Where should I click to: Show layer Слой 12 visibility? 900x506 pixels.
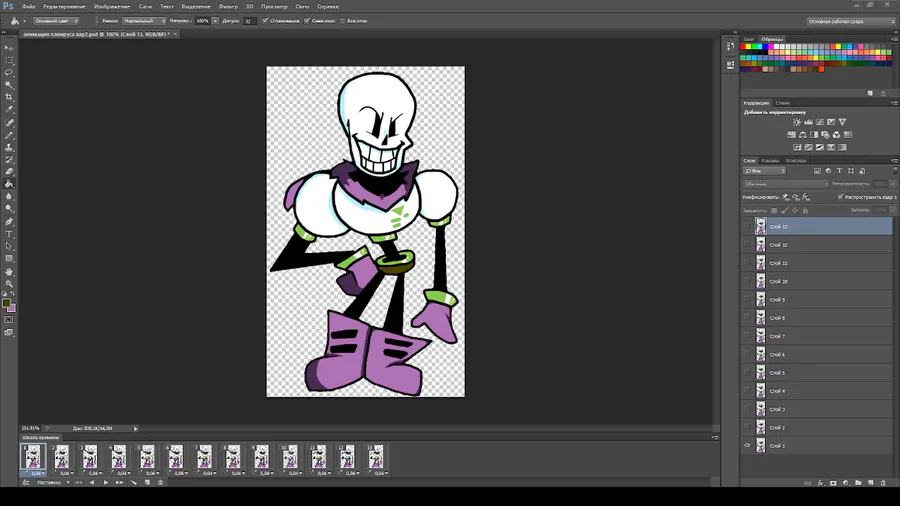(x=747, y=245)
